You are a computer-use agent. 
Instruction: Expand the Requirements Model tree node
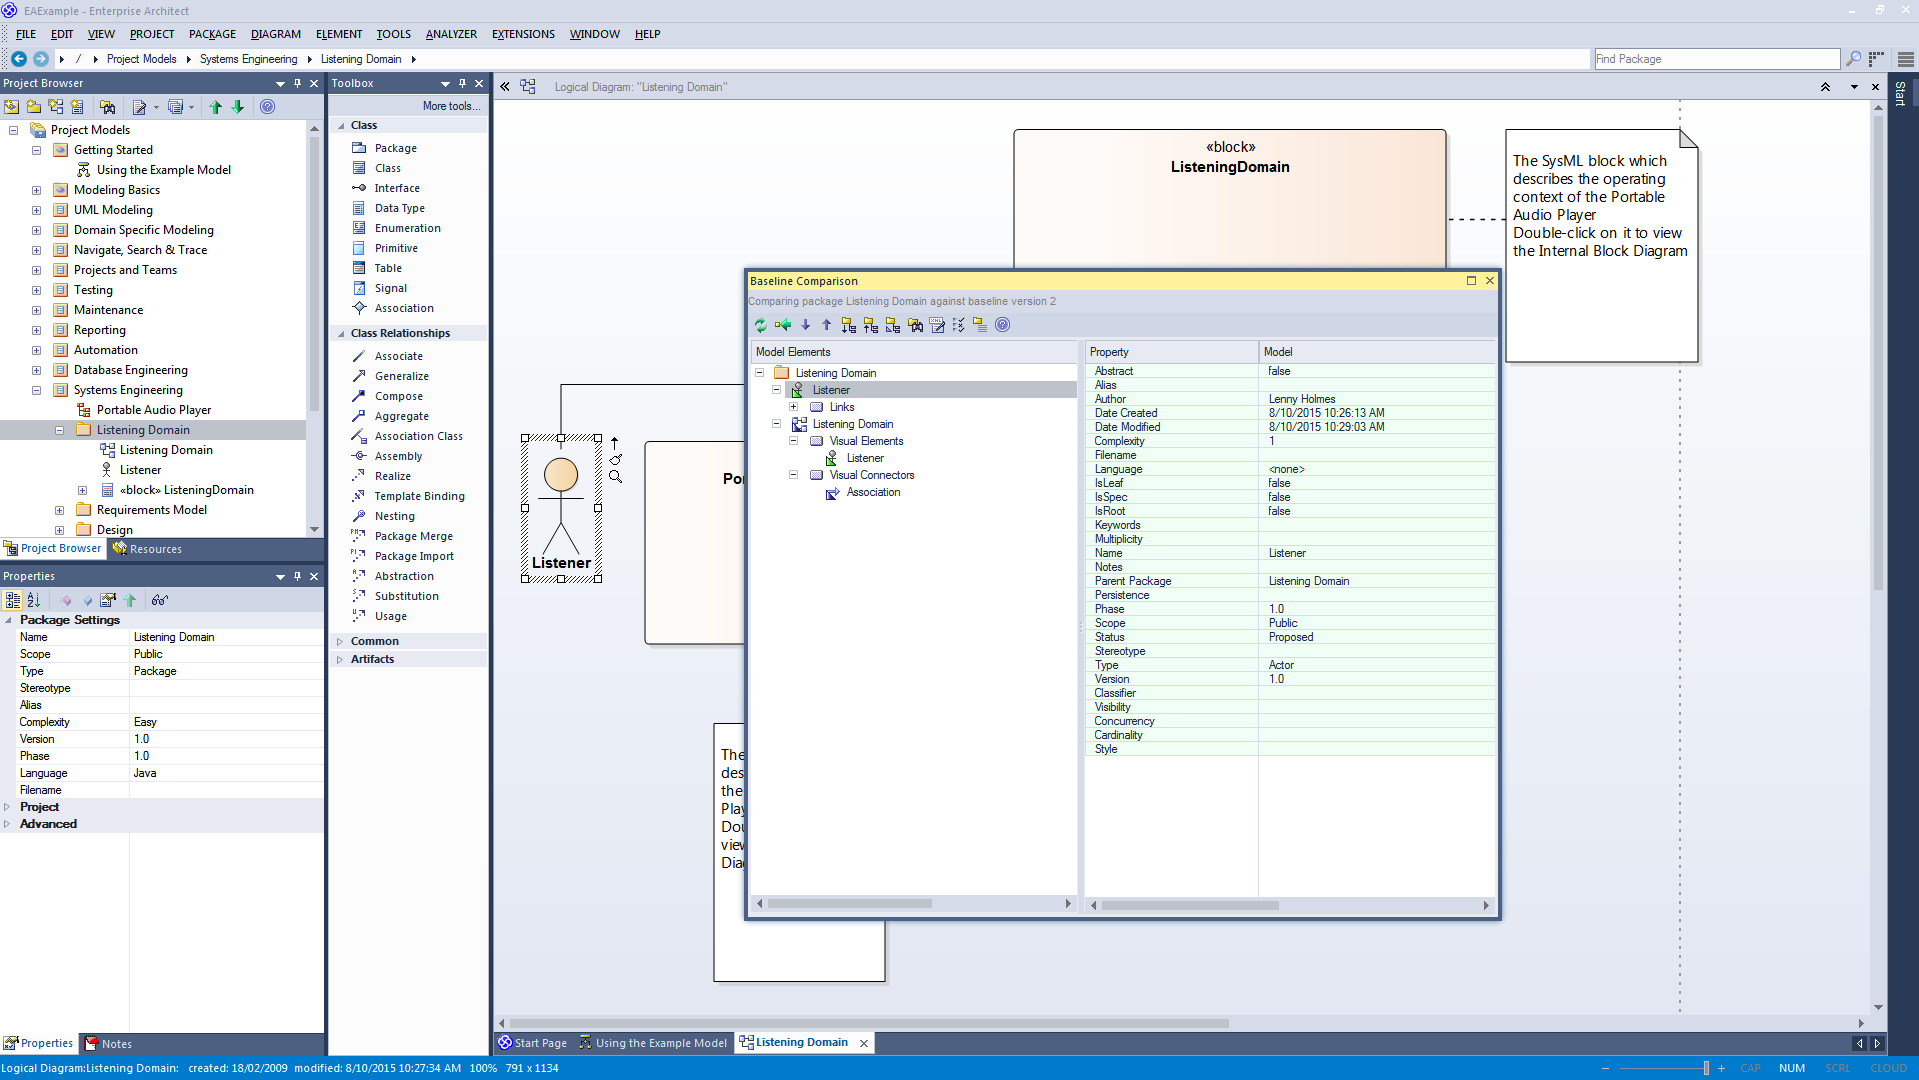59,510
